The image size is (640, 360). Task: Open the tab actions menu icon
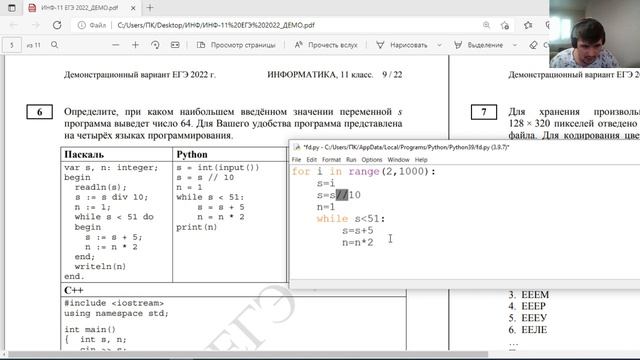click(x=11, y=8)
